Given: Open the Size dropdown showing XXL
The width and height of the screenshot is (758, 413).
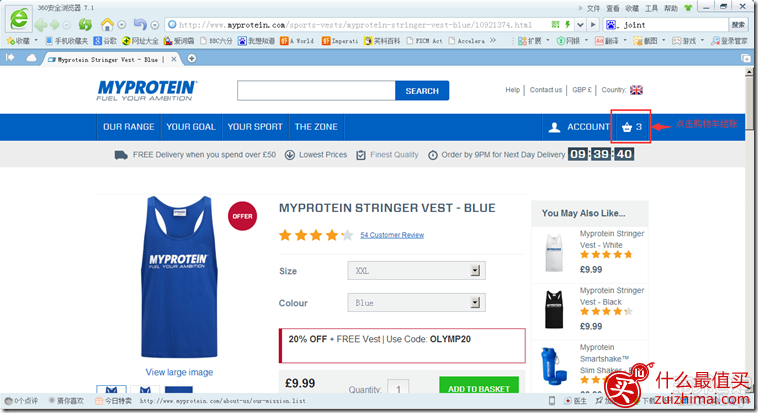Looking at the screenshot, I should [416, 271].
